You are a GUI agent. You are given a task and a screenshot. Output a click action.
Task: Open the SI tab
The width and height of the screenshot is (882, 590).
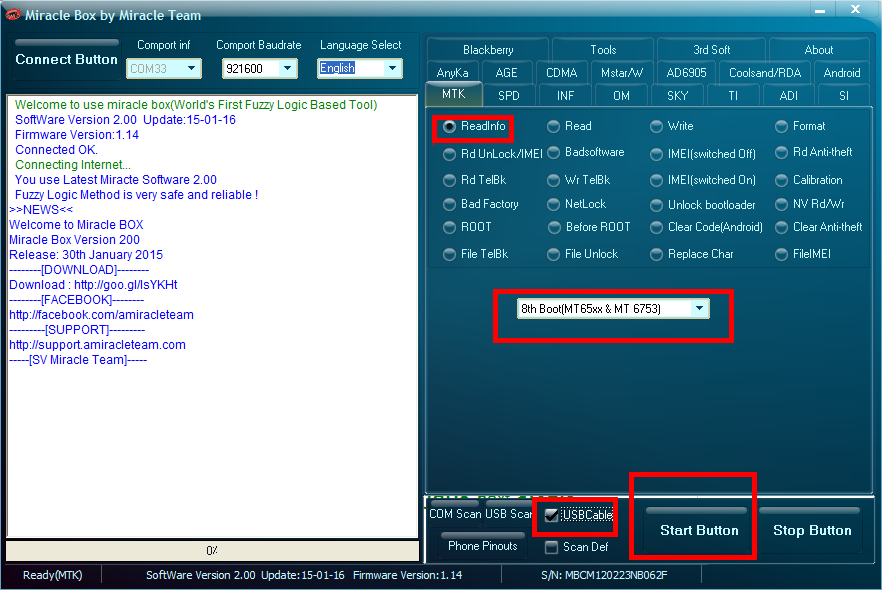(844, 96)
